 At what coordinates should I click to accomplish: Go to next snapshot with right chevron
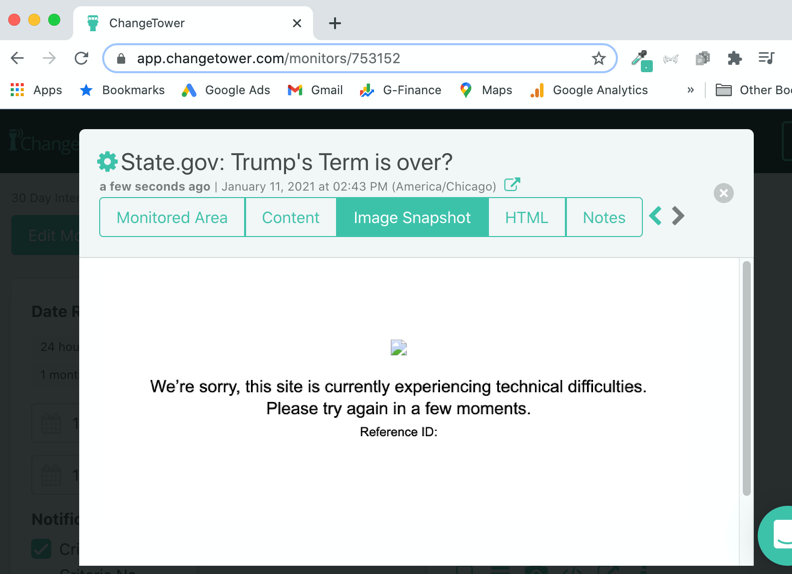point(678,216)
